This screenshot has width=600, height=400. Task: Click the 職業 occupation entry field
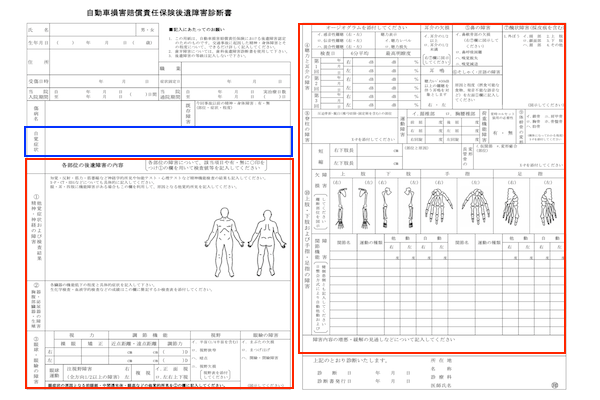(236, 69)
